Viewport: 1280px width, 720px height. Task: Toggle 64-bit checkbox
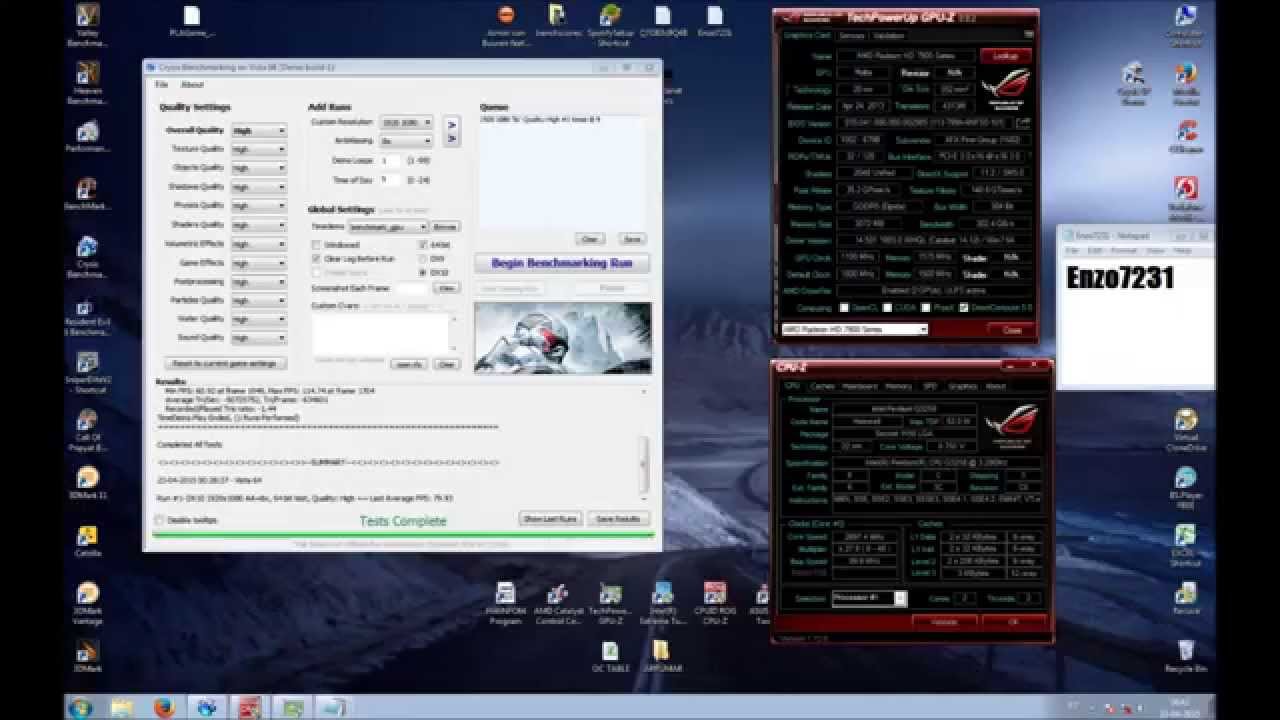point(423,245)
